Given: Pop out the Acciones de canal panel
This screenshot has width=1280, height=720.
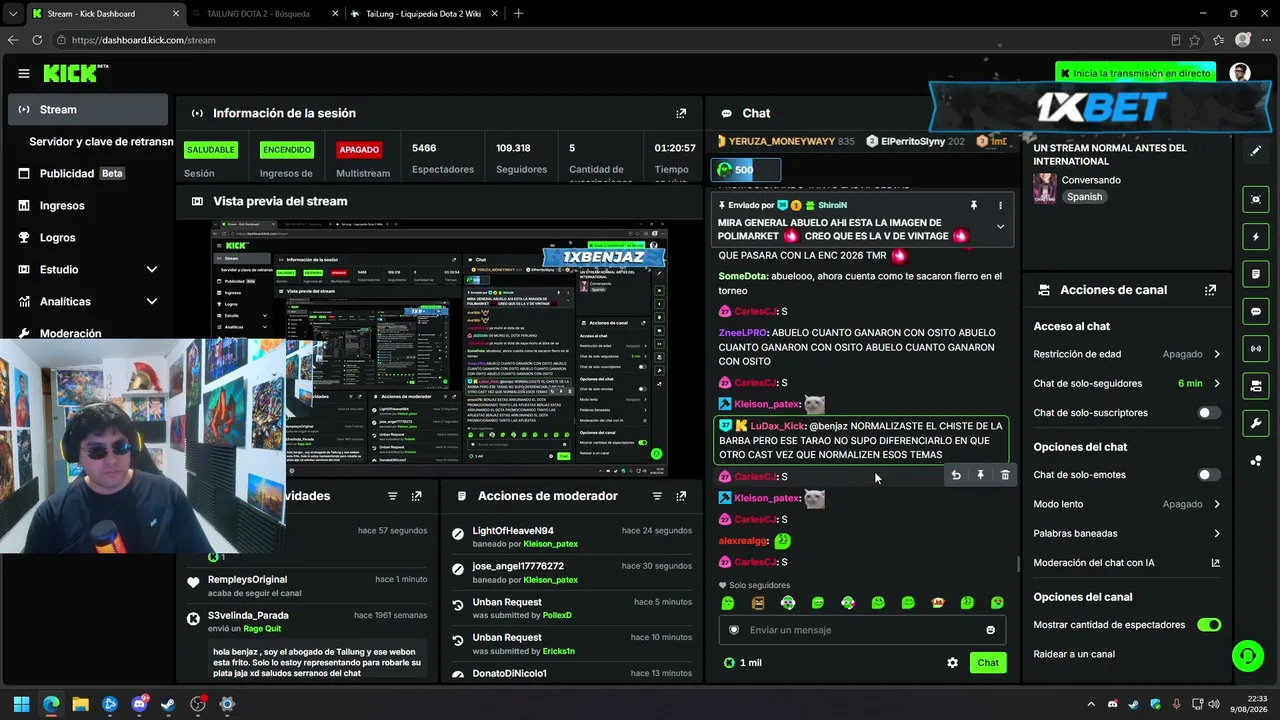Looking at the screenshot, I should click(1211, 290).
